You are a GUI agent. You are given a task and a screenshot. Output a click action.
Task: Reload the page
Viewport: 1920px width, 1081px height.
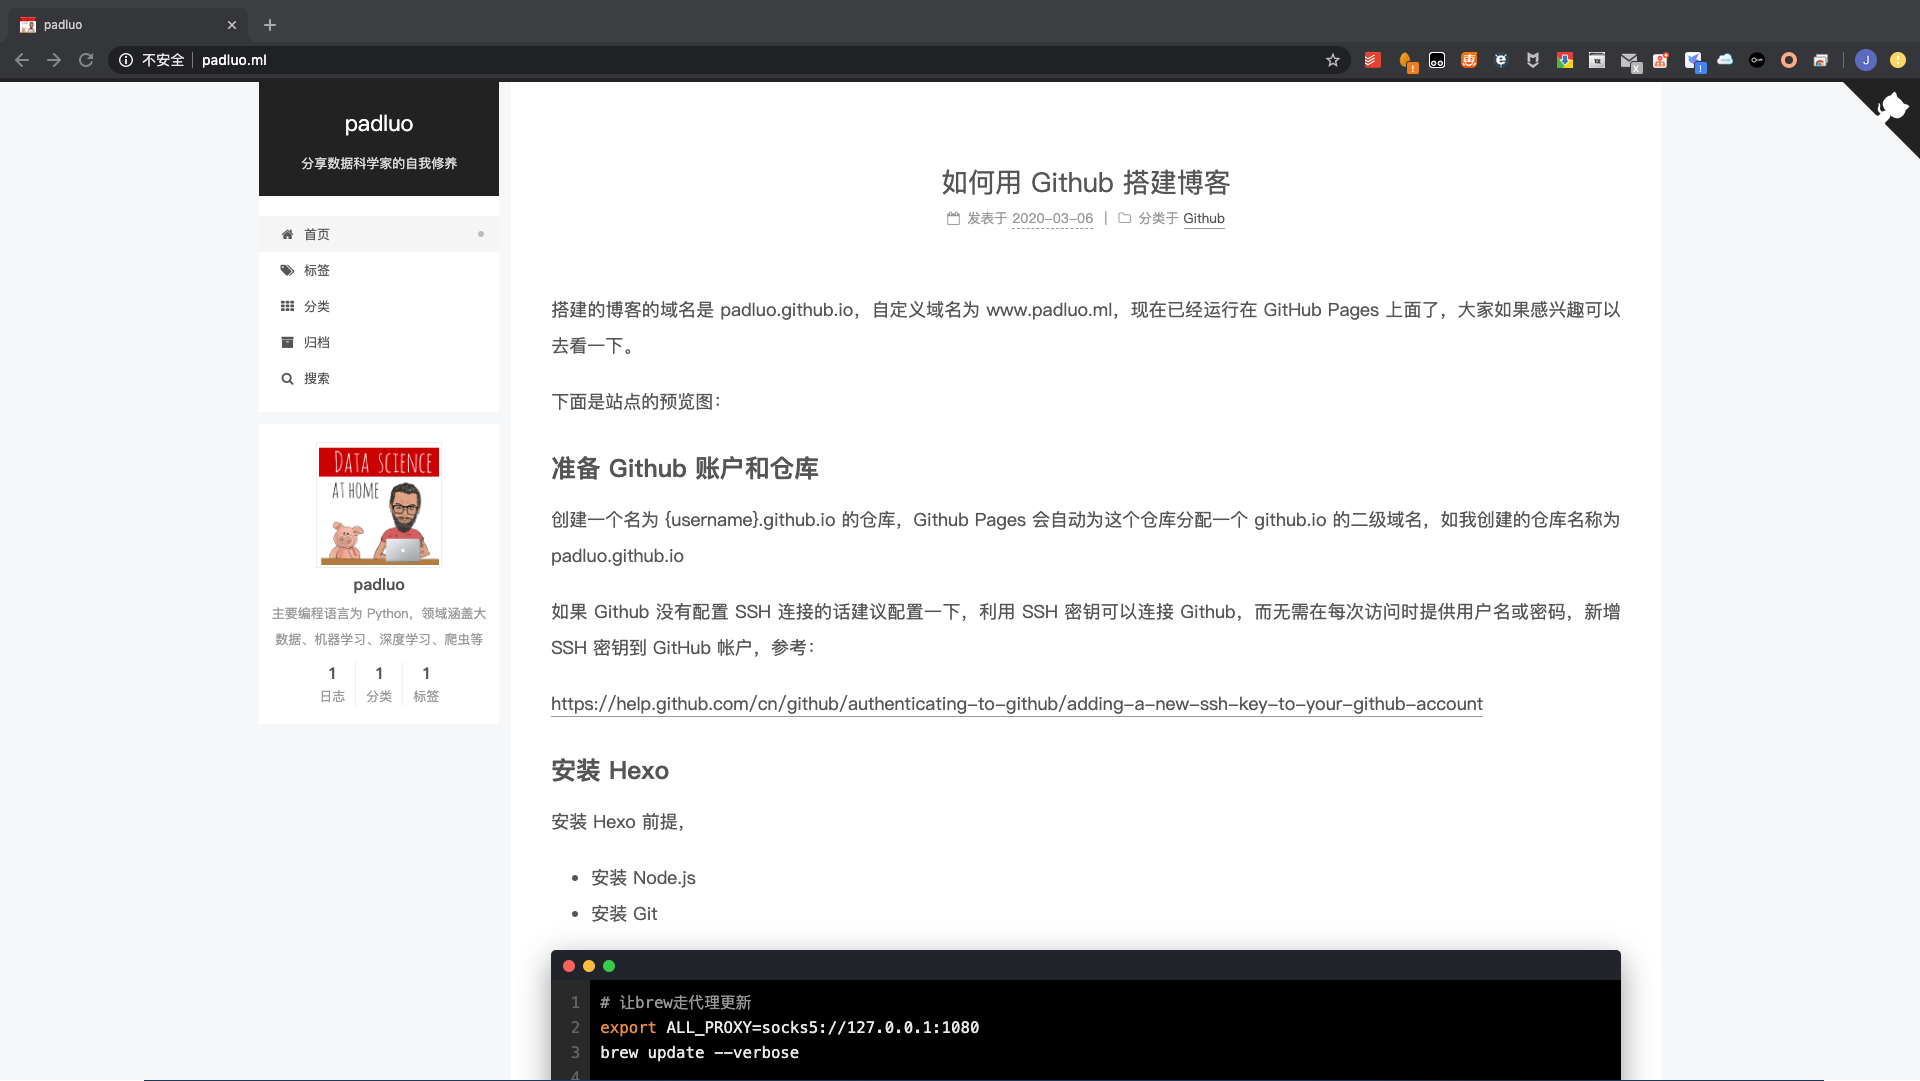(86, 60)
